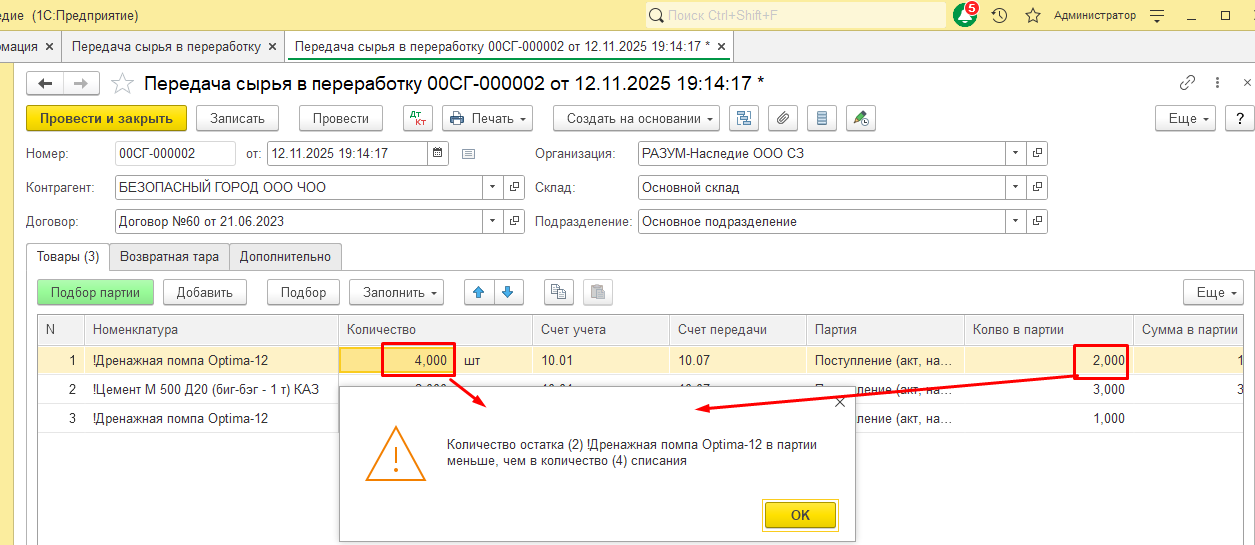Get a link to the document via the chain icon
Image resolution: width=1255 pixels, height=545 pixels.
[1188, 83]
